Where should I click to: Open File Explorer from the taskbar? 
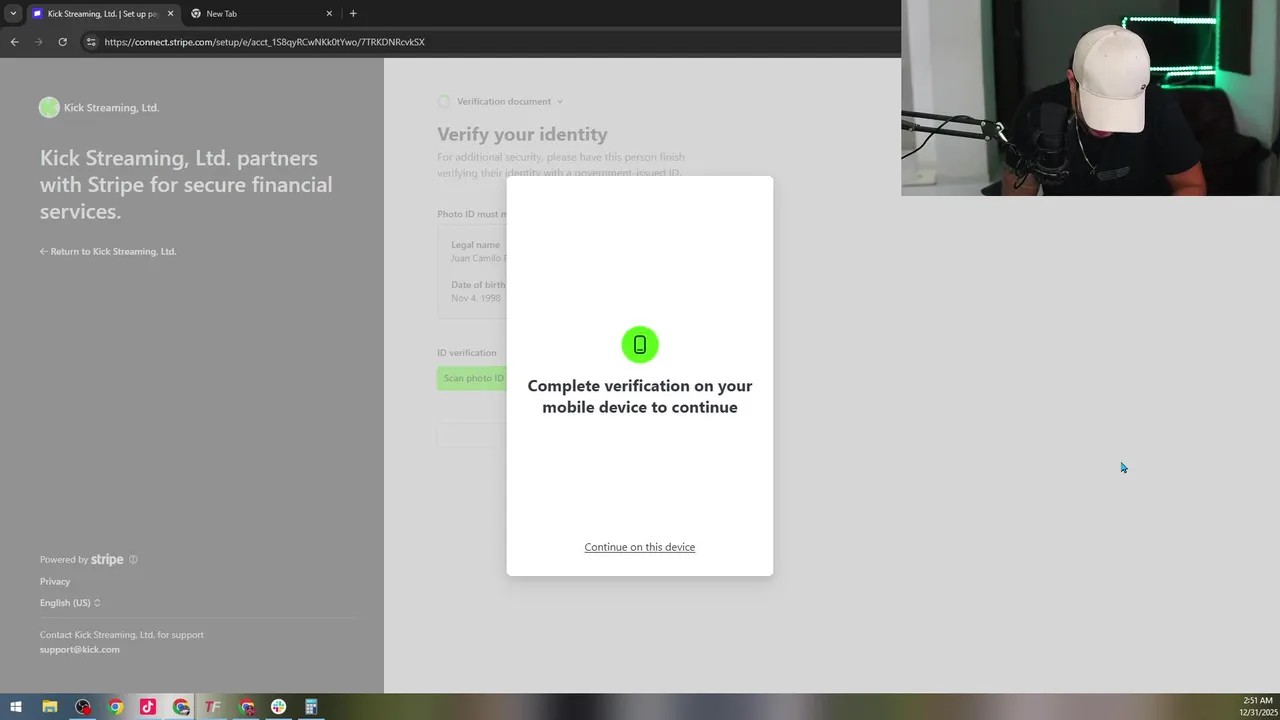pyautogui.click(x=50, y=707)
